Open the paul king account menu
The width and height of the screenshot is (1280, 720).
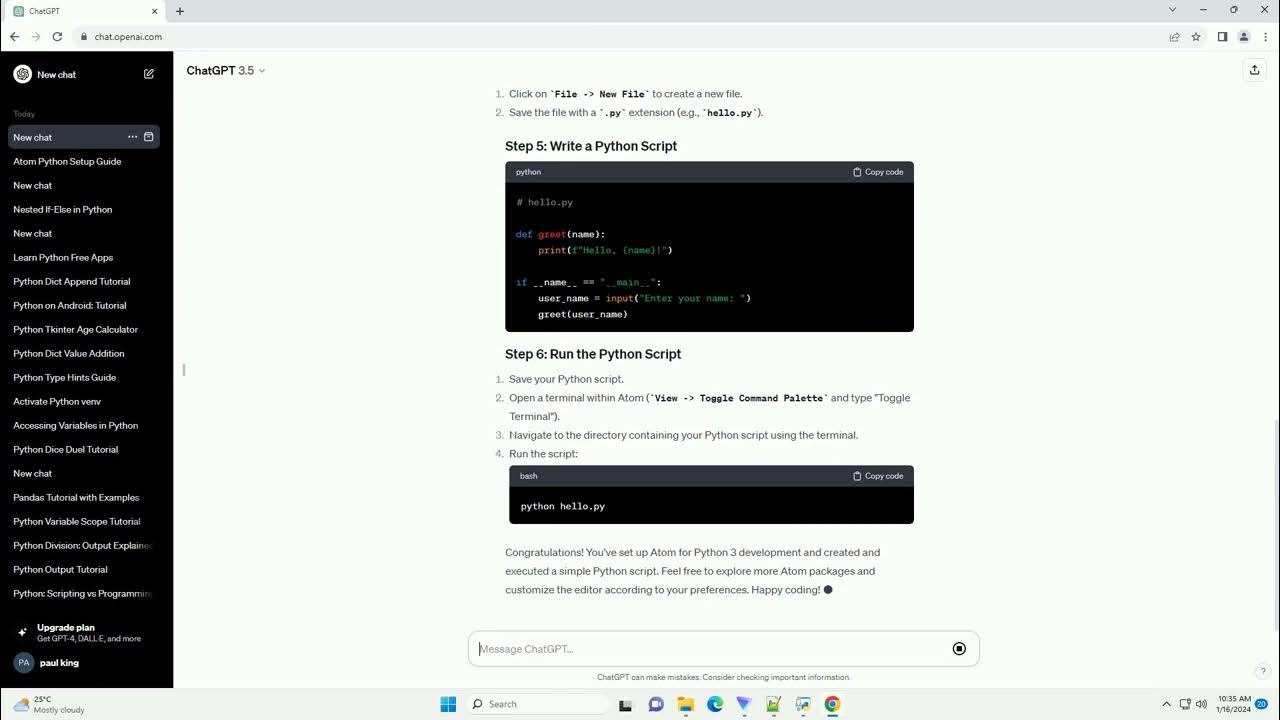point(86,663)
